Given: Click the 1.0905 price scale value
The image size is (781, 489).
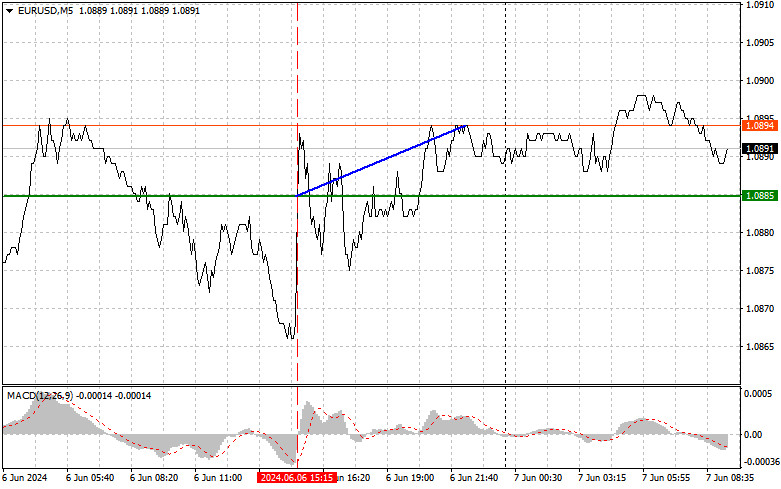Looking at the screenshot, I should click(x=760, y=42).
